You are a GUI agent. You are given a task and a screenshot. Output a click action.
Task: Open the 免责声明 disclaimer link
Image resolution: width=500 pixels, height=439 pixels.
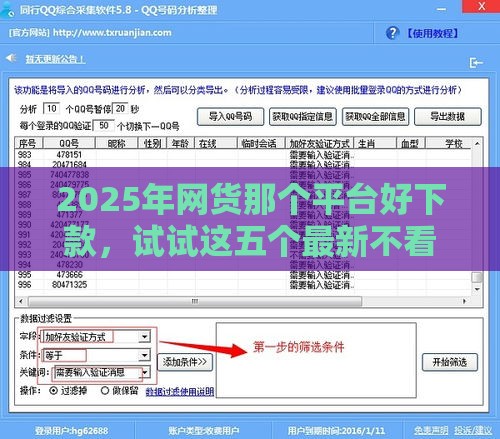point(431,431)
